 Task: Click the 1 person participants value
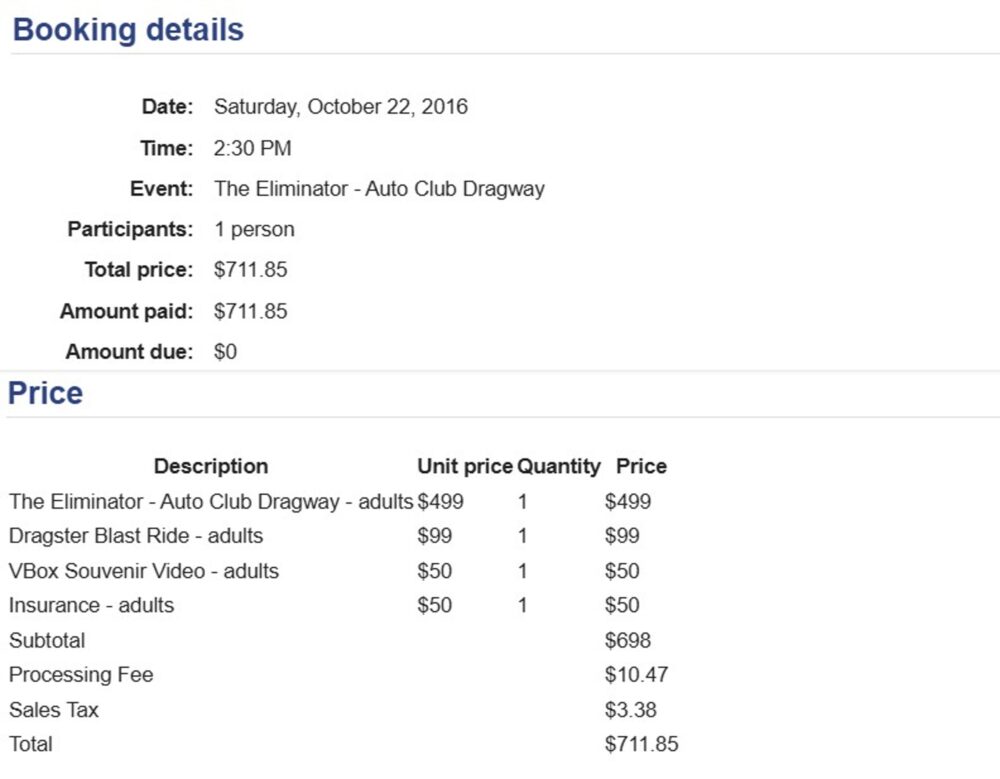point(254,229)
